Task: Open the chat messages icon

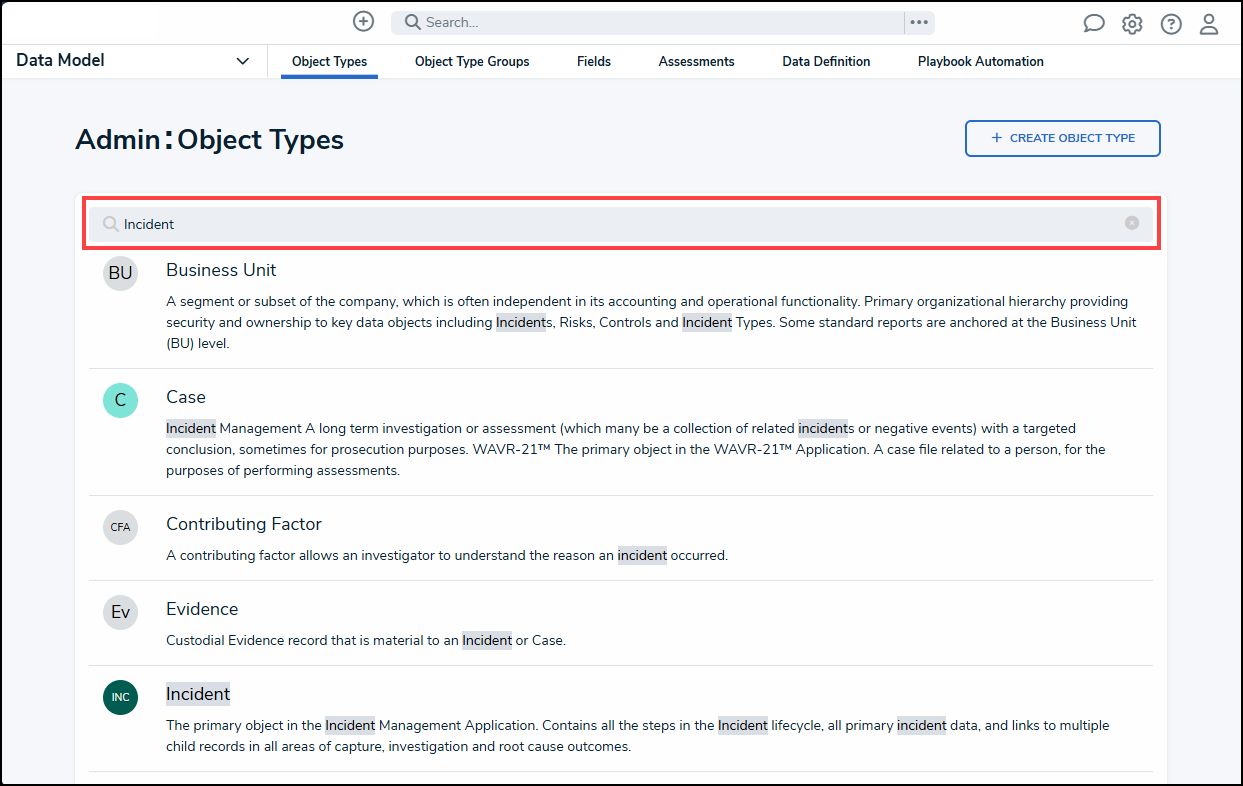Action: tap(1094, 24)
